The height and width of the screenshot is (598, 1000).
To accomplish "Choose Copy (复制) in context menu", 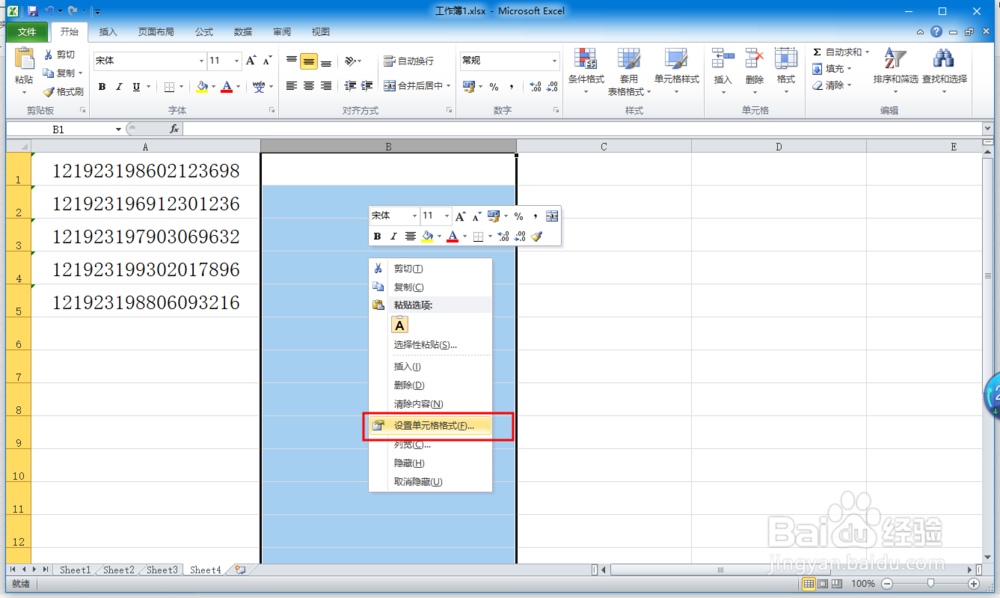I will pos(430,287).
